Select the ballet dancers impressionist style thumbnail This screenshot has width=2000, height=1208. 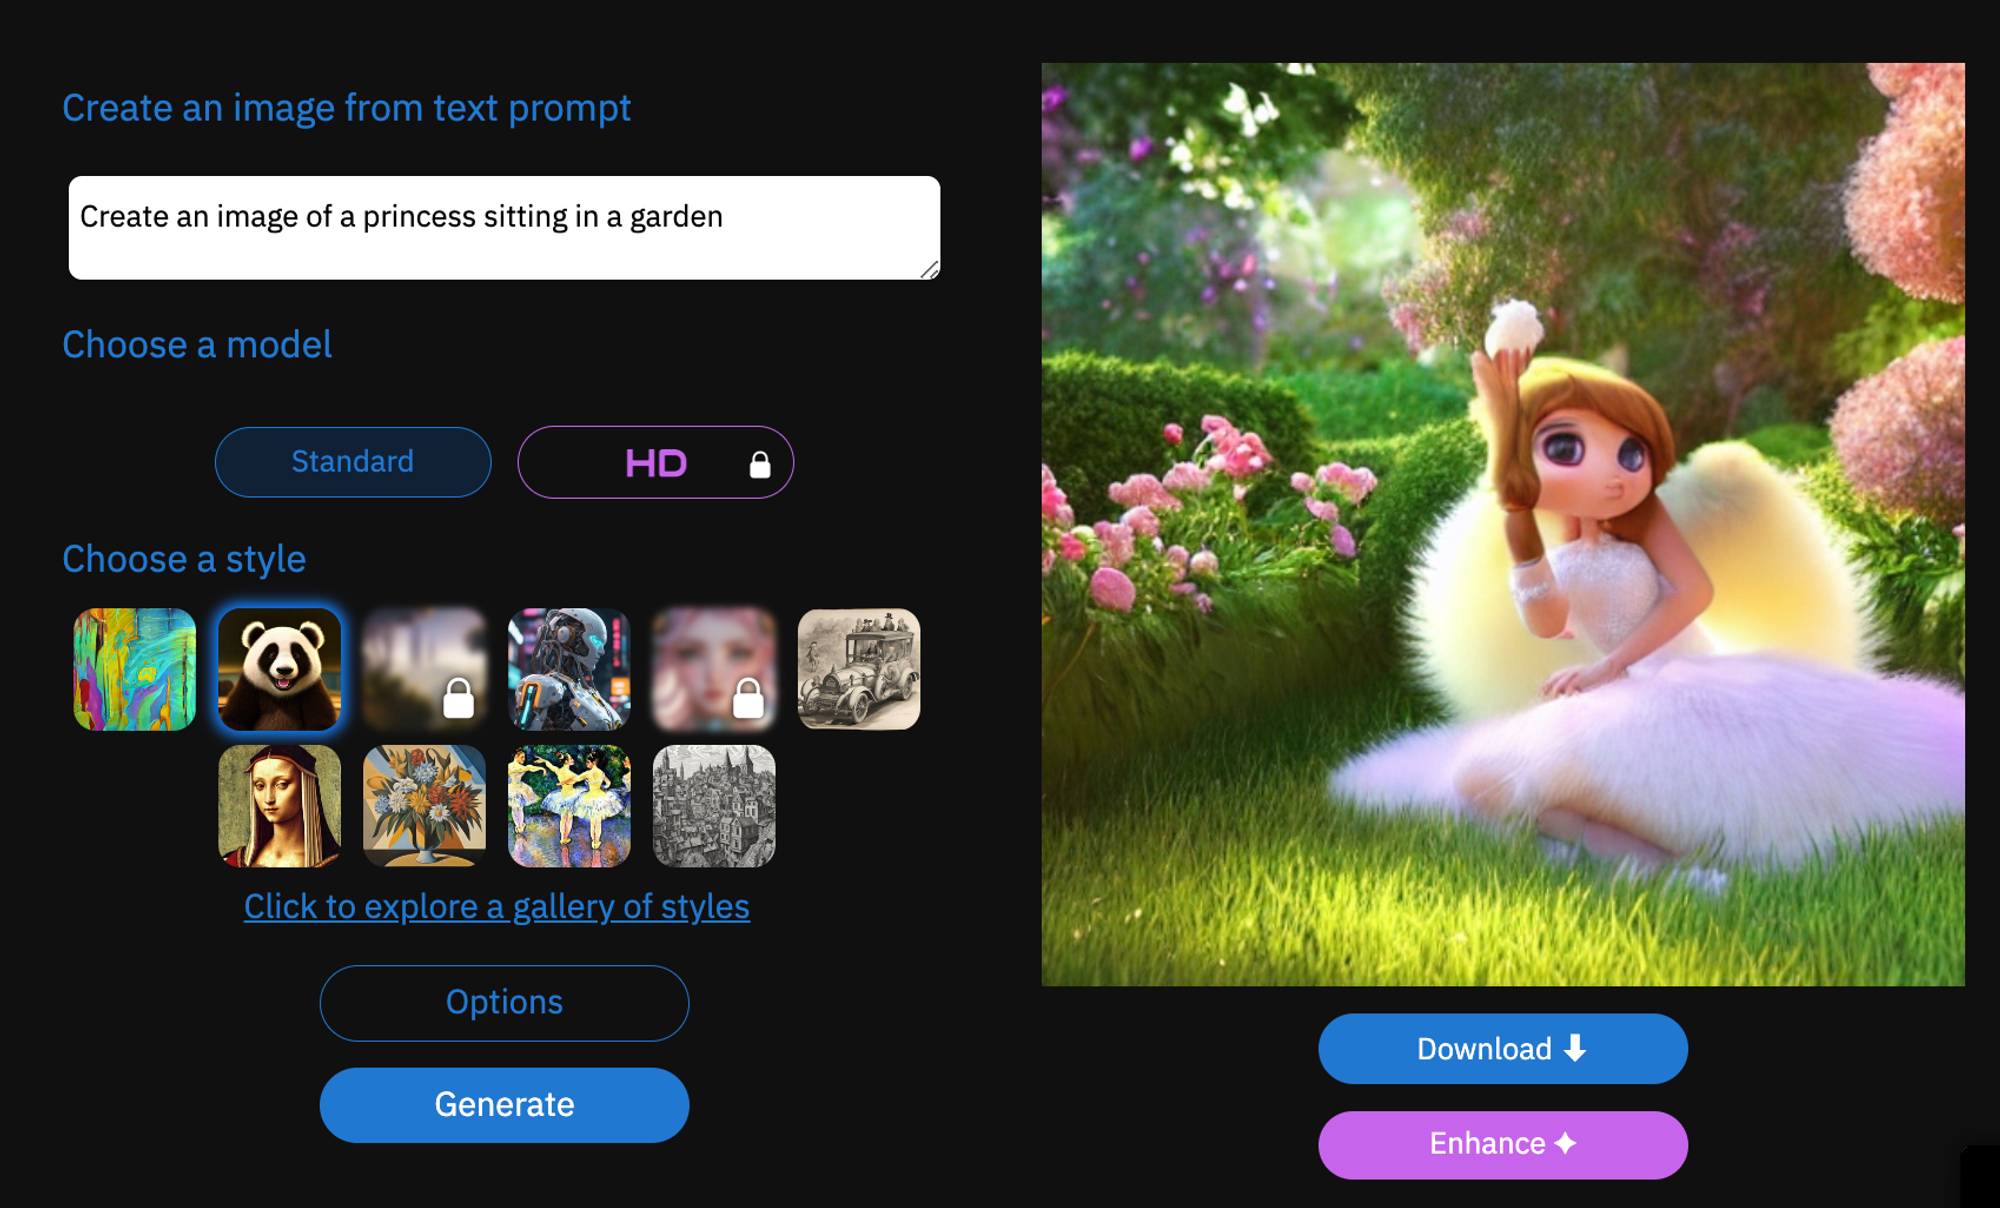pos(569,806)
